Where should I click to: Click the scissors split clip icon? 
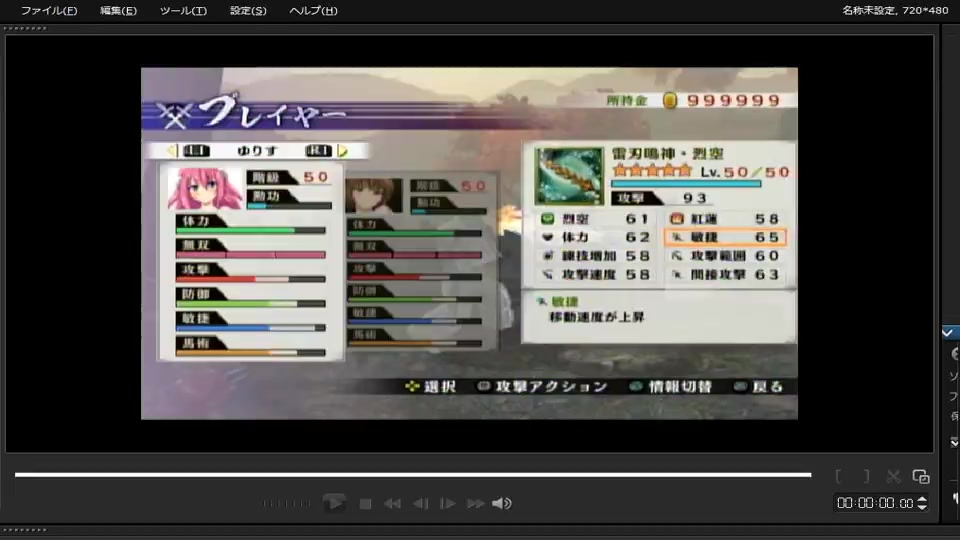[893, 476]
